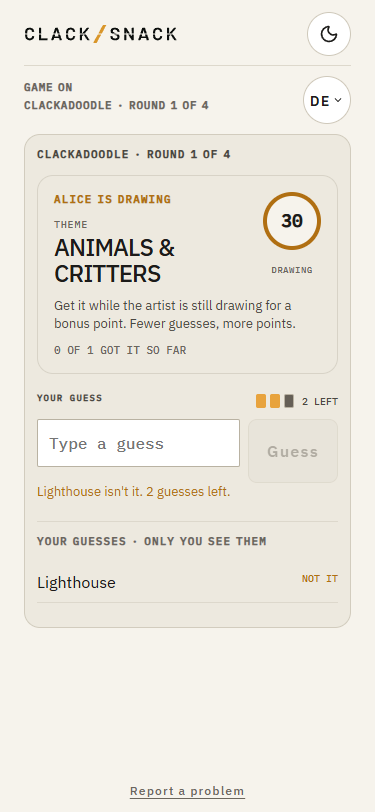The height and width of the screenshot is (812, 375).
Task: Click the Clackadoodle Round 1 of 4 card header
Action: click(x=134, y=154)
